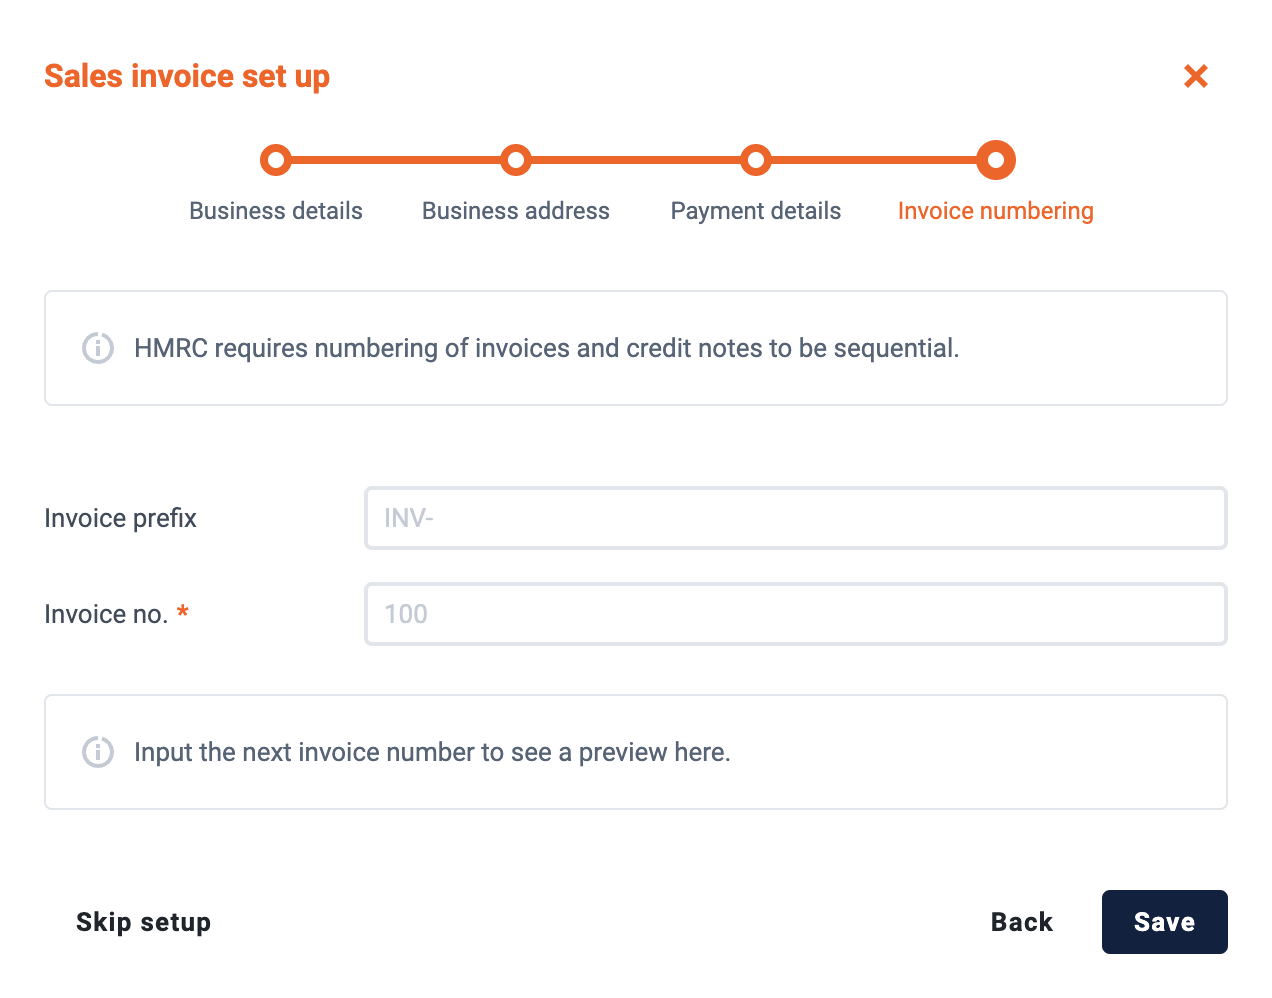Click the Invoice numbering step circle
Image resolution: width=1272 pixels, height=998 pixels.
point(996,160)
